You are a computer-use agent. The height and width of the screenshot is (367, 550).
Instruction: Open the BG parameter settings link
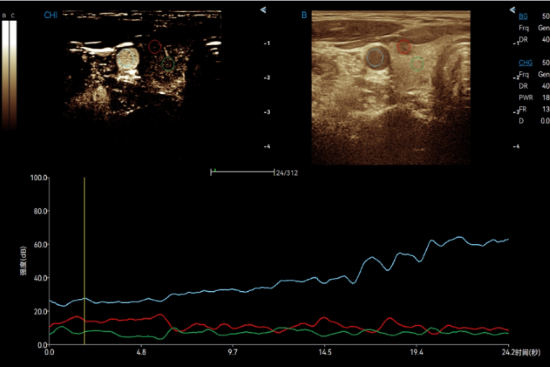523,16
